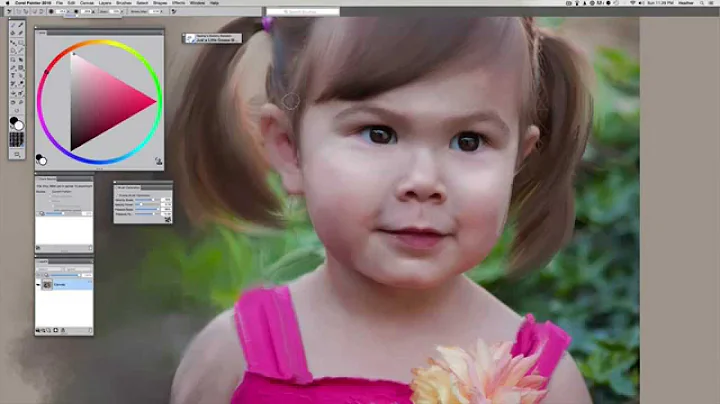Click the first icon at the bottom left of the Layers panel

38,331
